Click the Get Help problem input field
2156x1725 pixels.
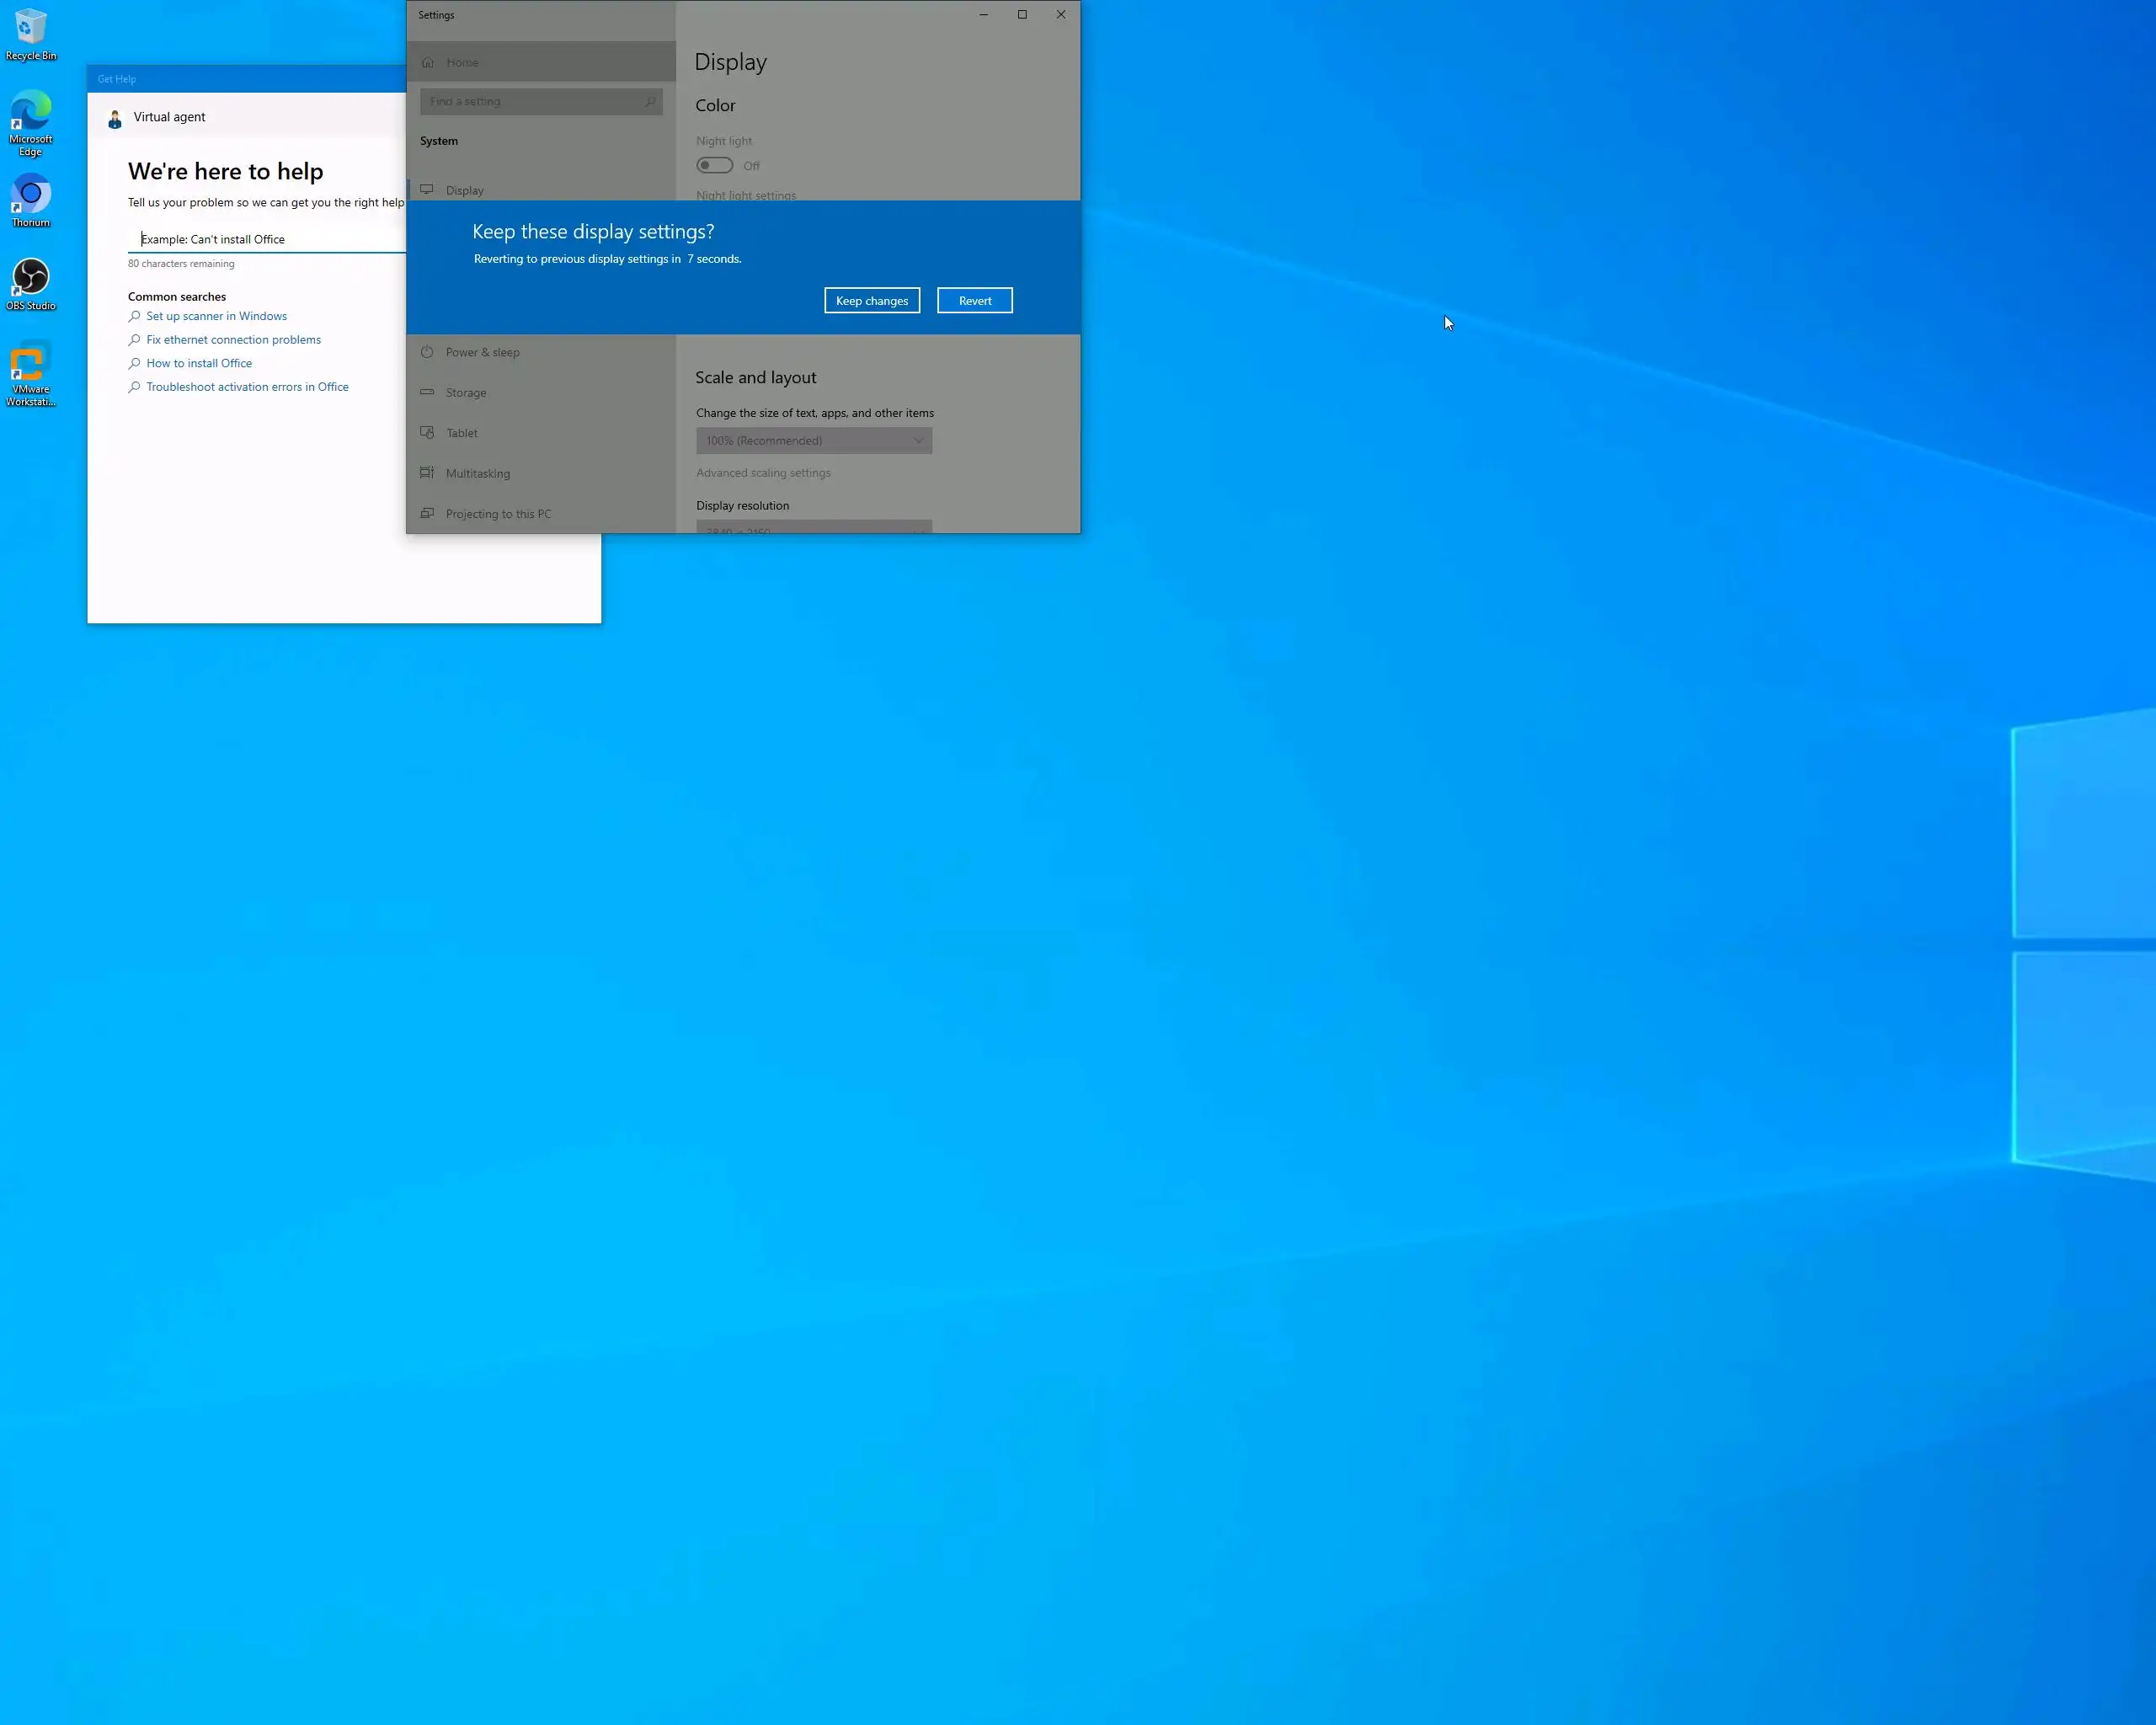(265, 239)
